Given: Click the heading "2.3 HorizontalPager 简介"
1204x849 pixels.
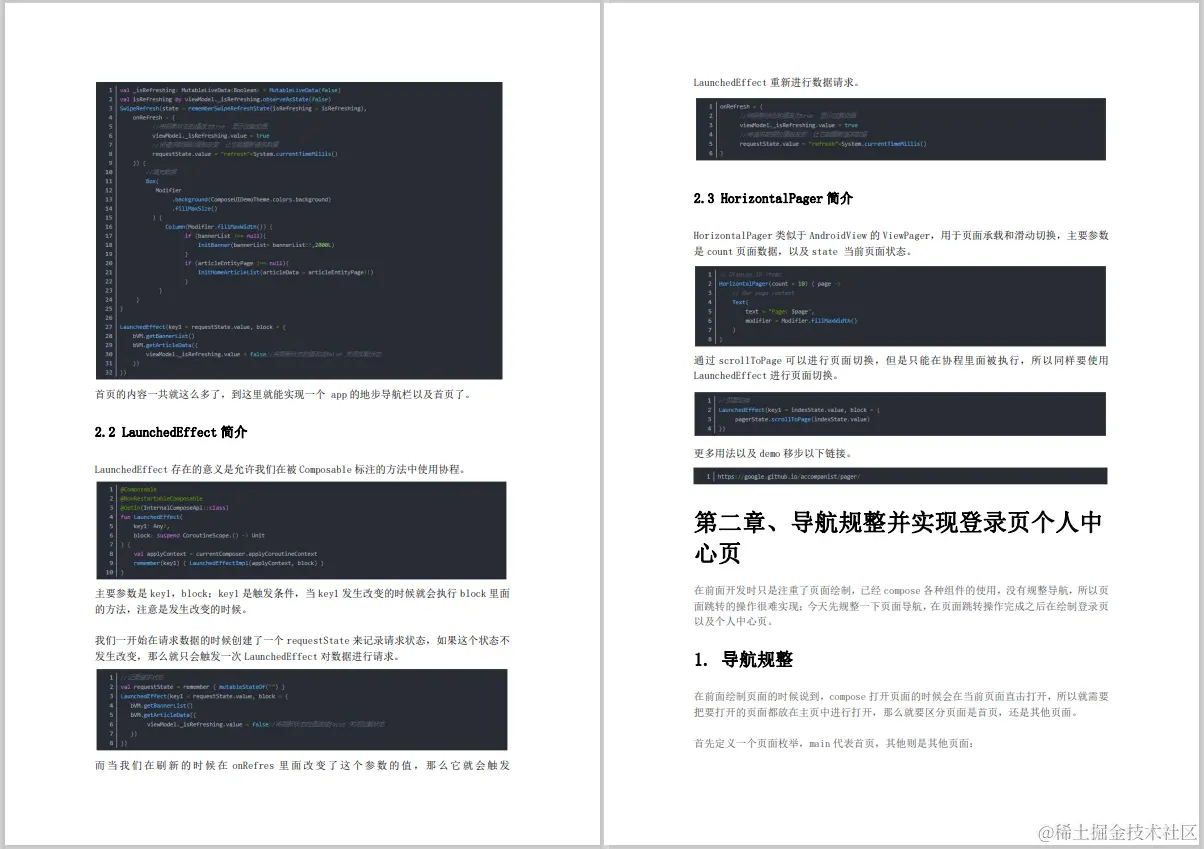Looking at the screenshot, I should click(773, 199).
